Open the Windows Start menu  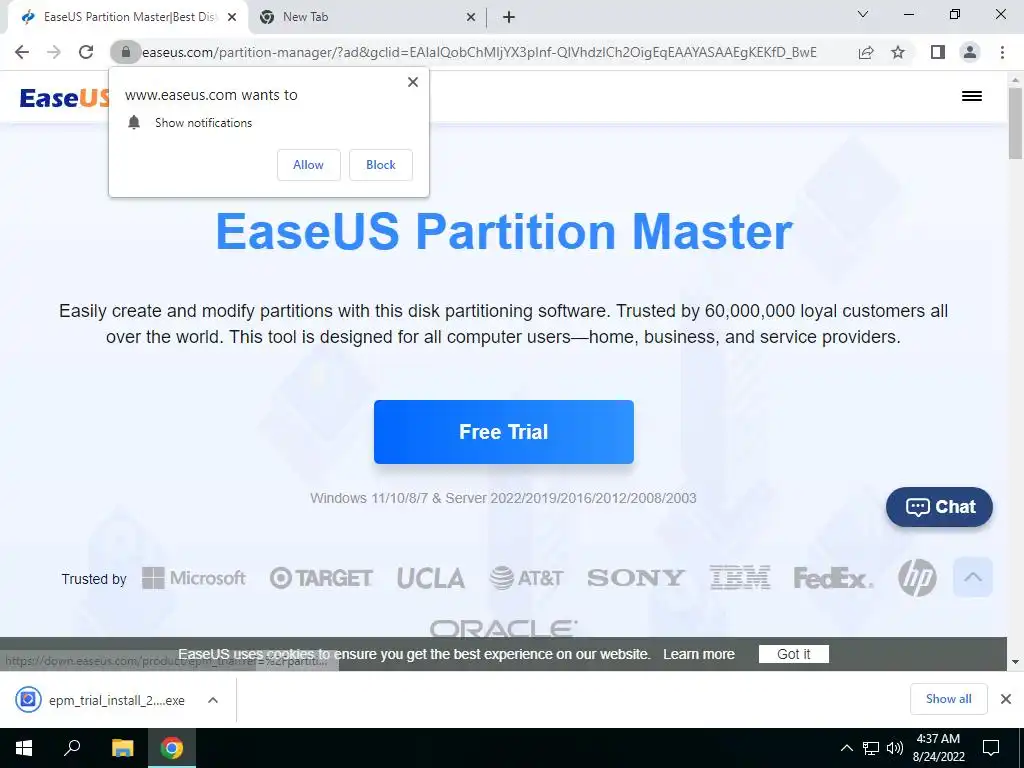tap(24, 748)
